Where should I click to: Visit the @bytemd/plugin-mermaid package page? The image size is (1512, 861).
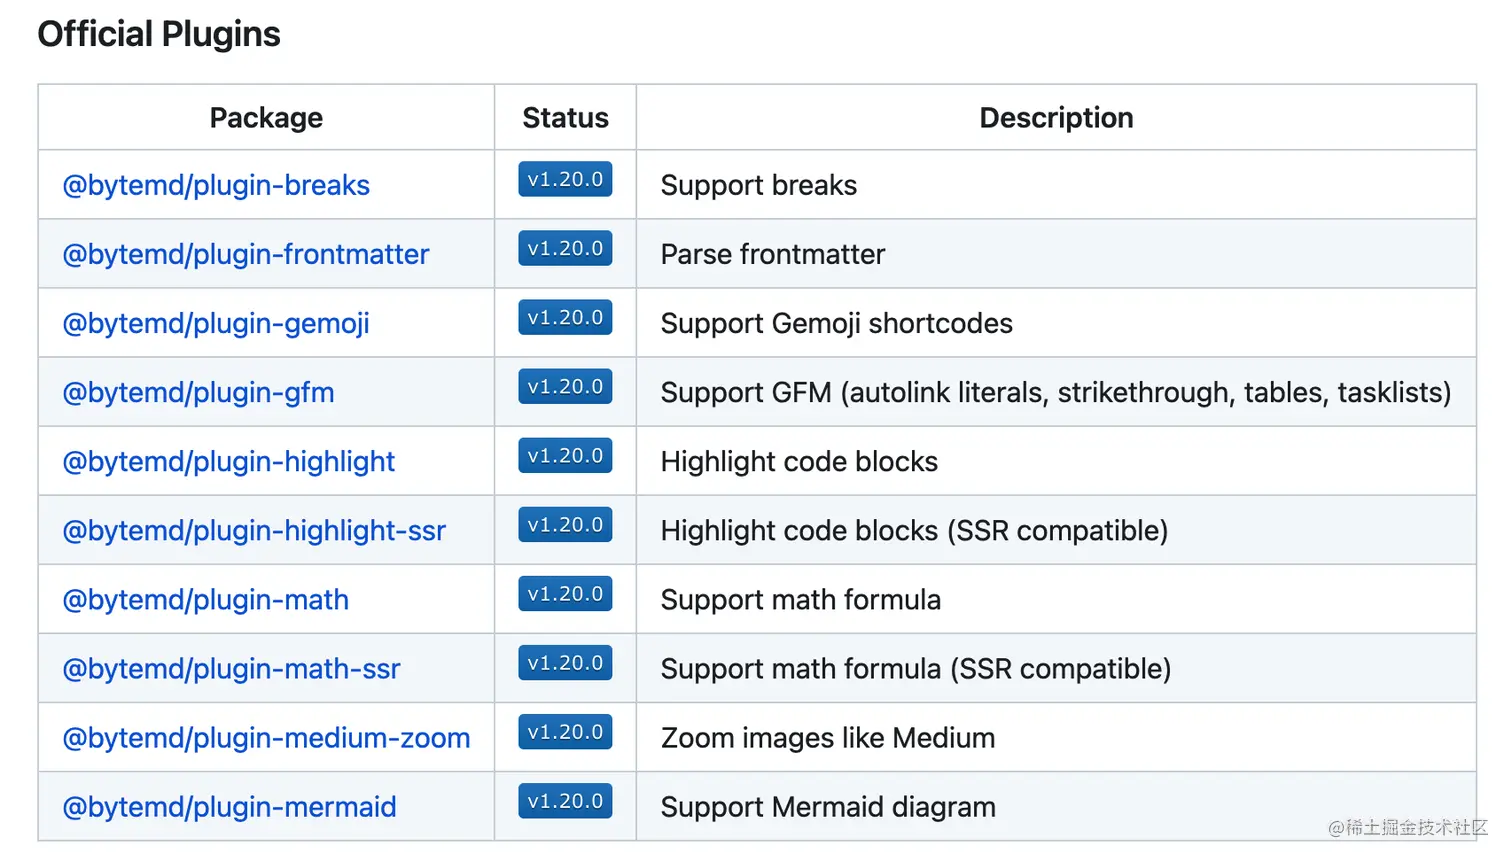[229, 806]
